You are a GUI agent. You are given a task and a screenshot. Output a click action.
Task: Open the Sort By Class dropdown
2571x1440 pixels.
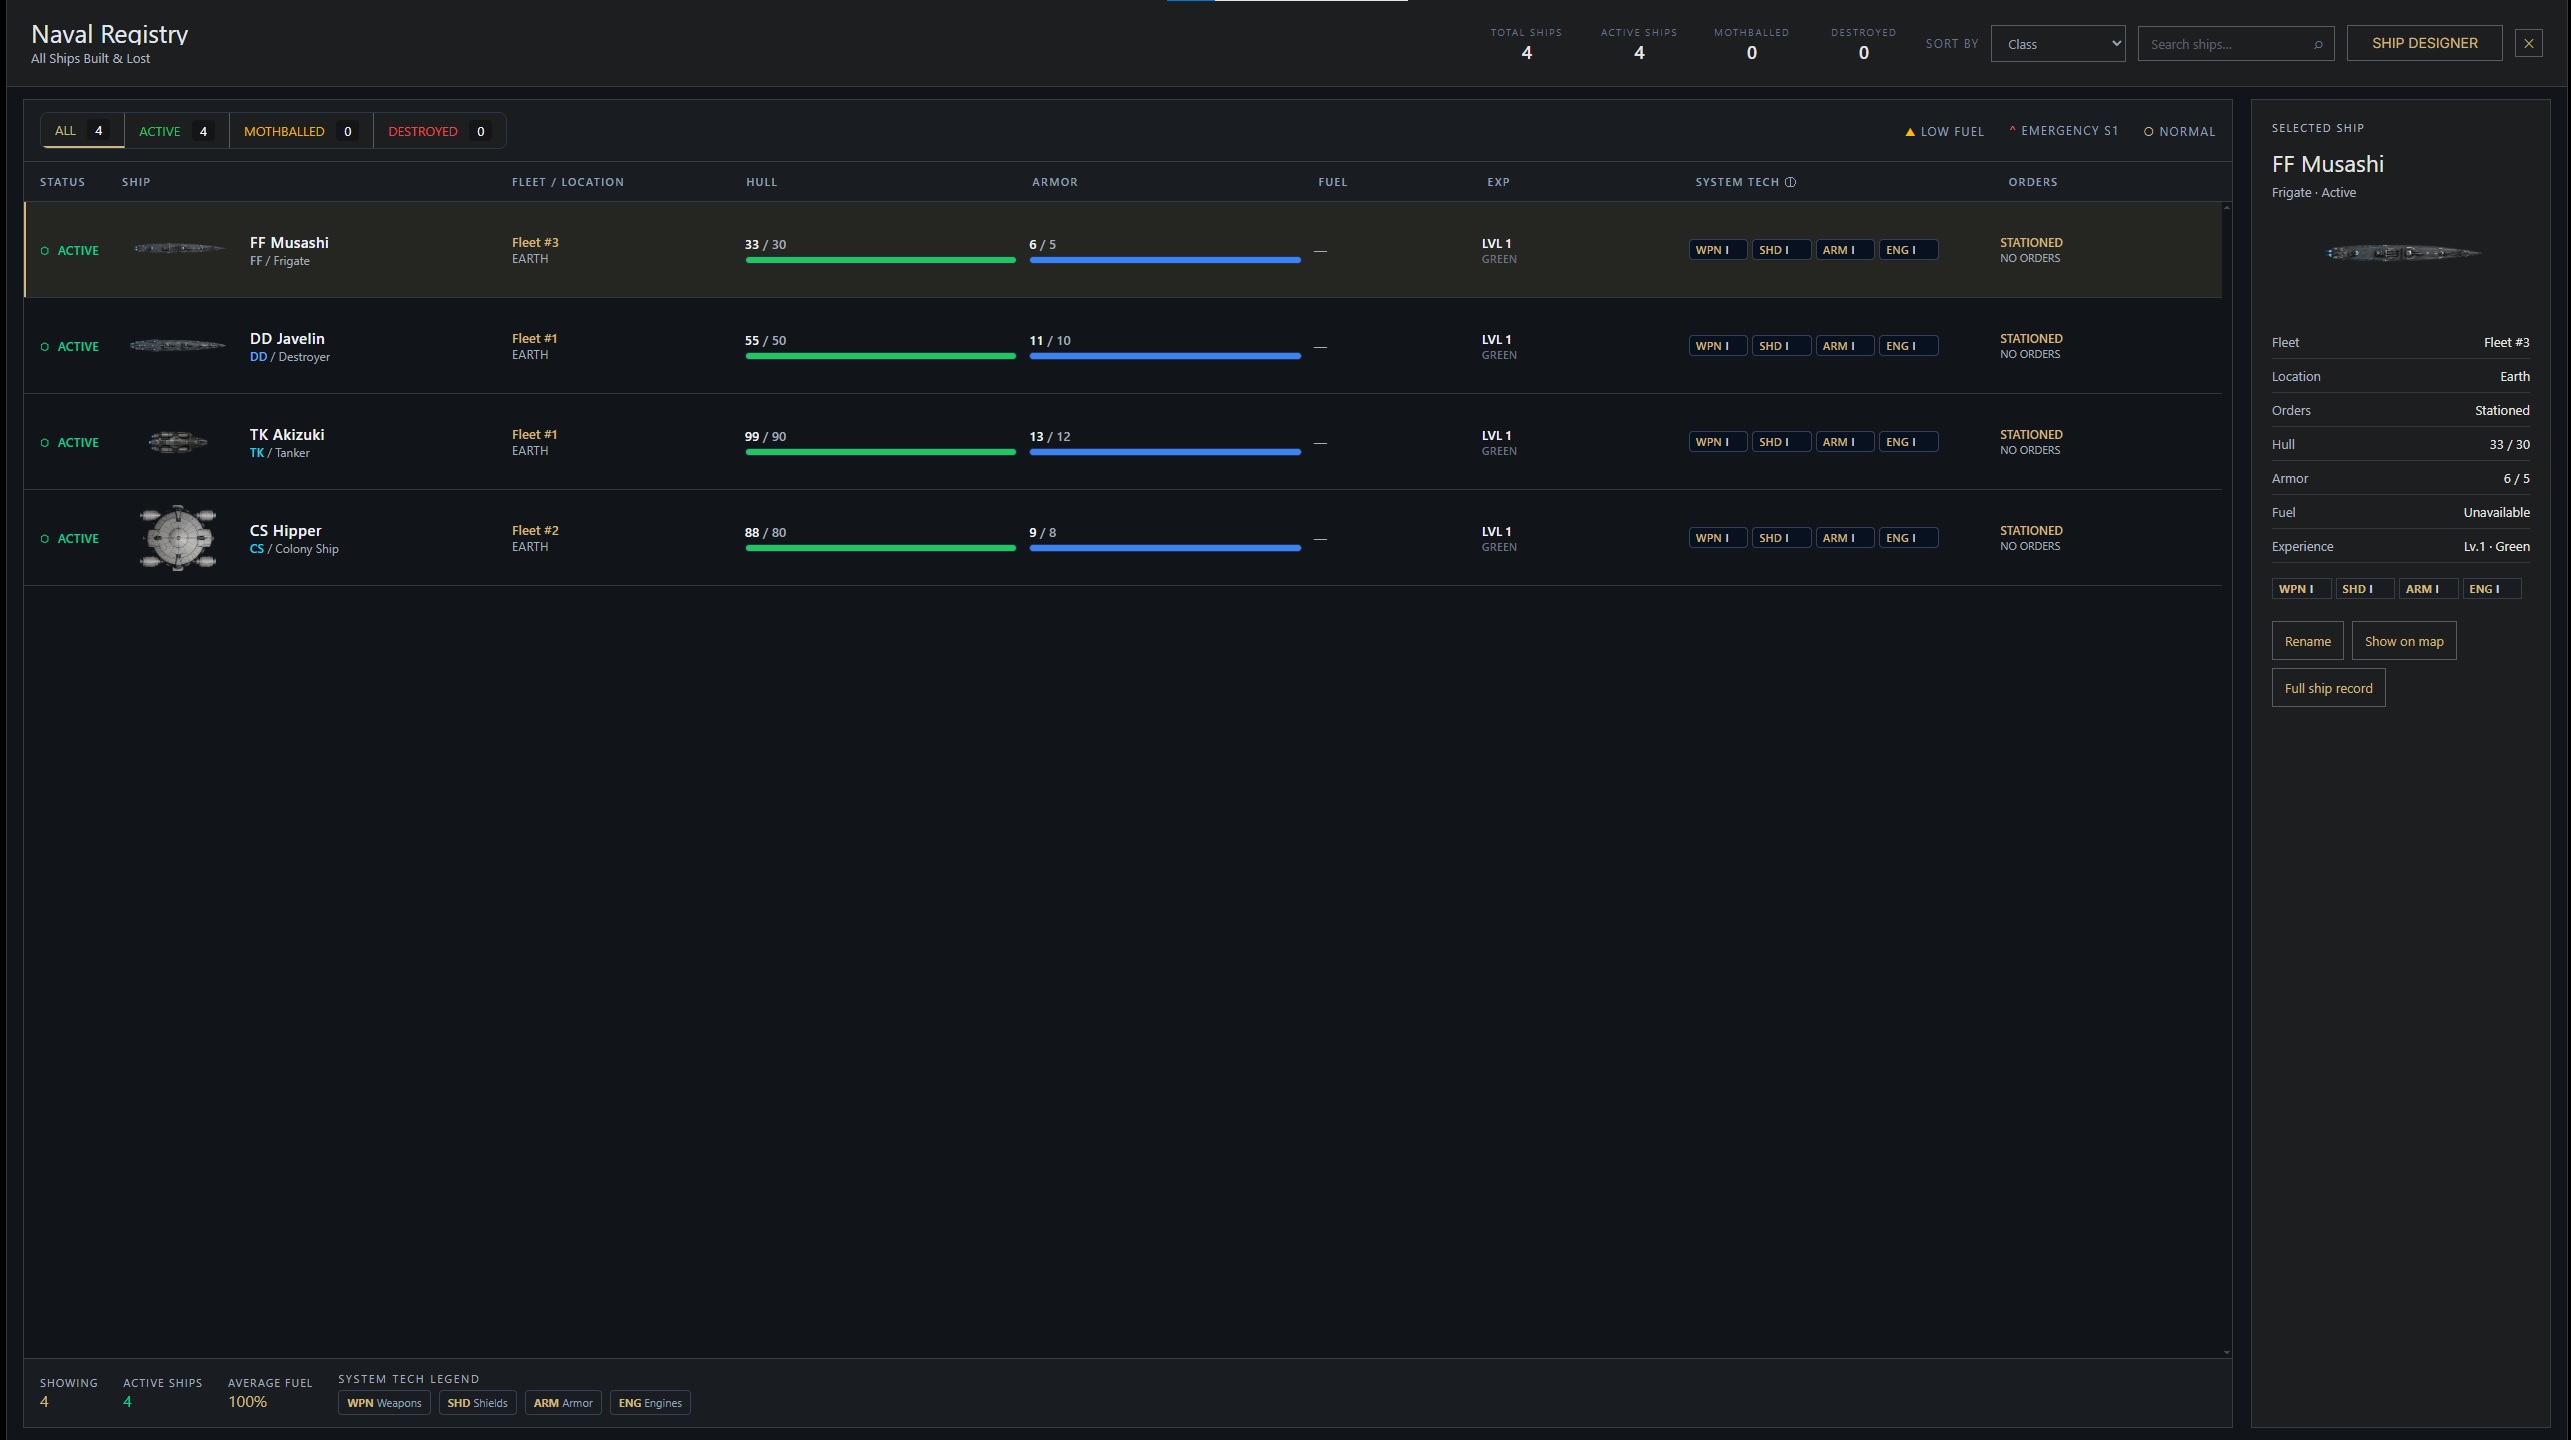tap(2057, 44)
